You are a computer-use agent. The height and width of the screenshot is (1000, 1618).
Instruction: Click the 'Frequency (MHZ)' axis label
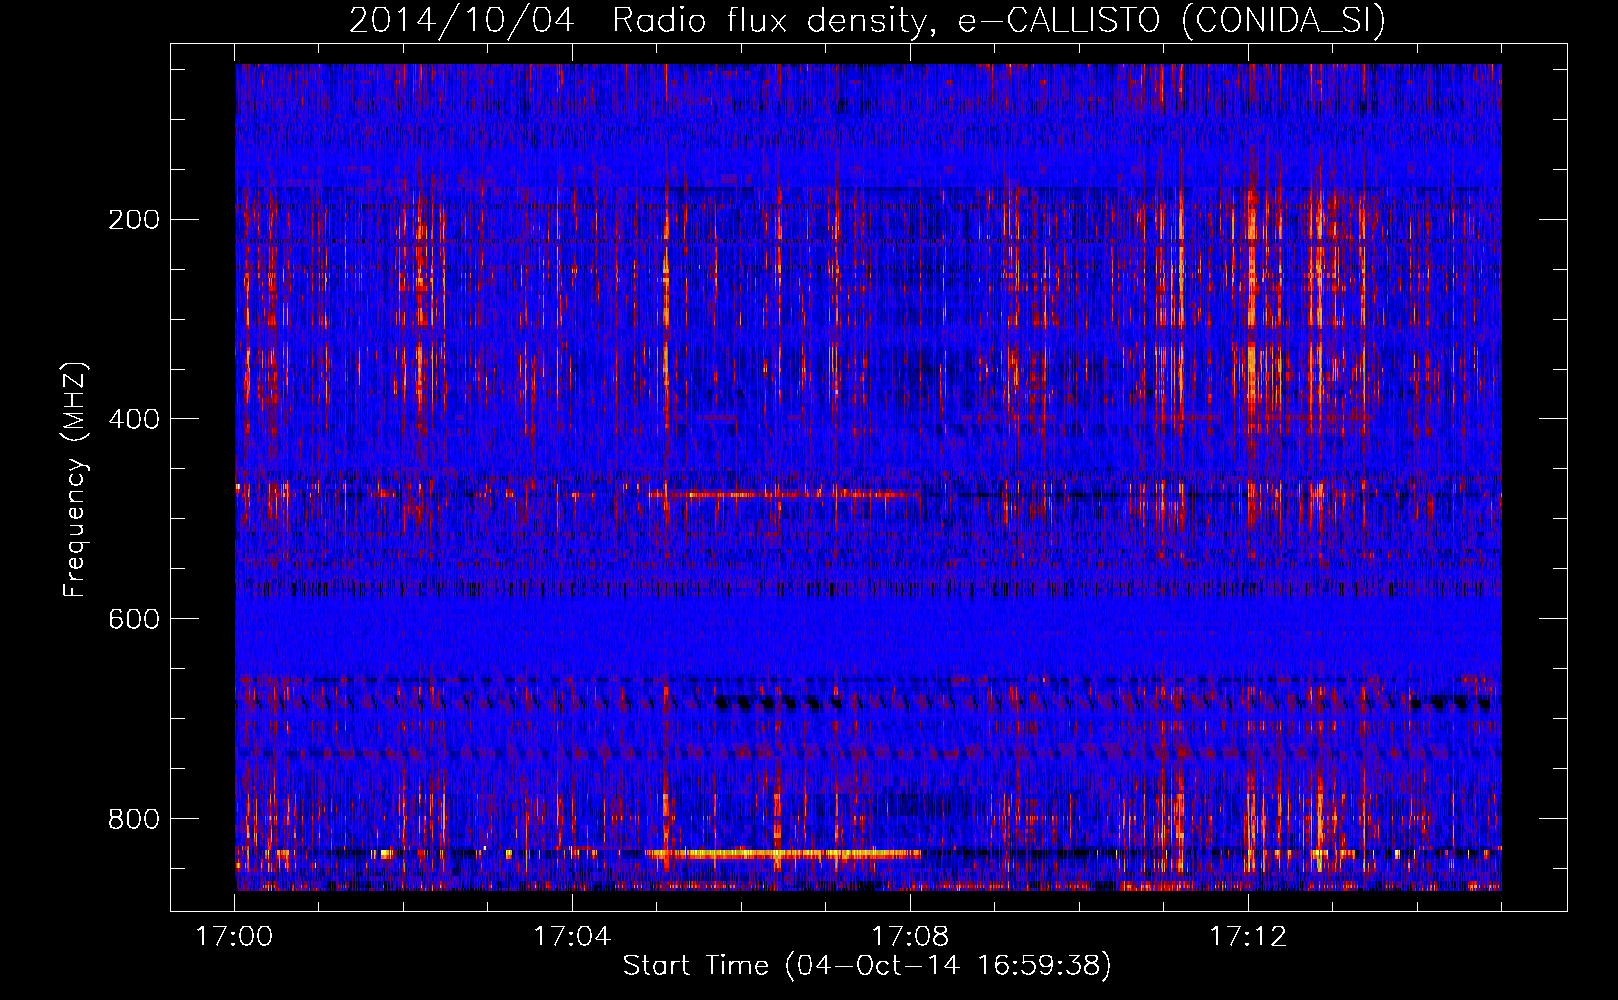click(x=74, y=479)
